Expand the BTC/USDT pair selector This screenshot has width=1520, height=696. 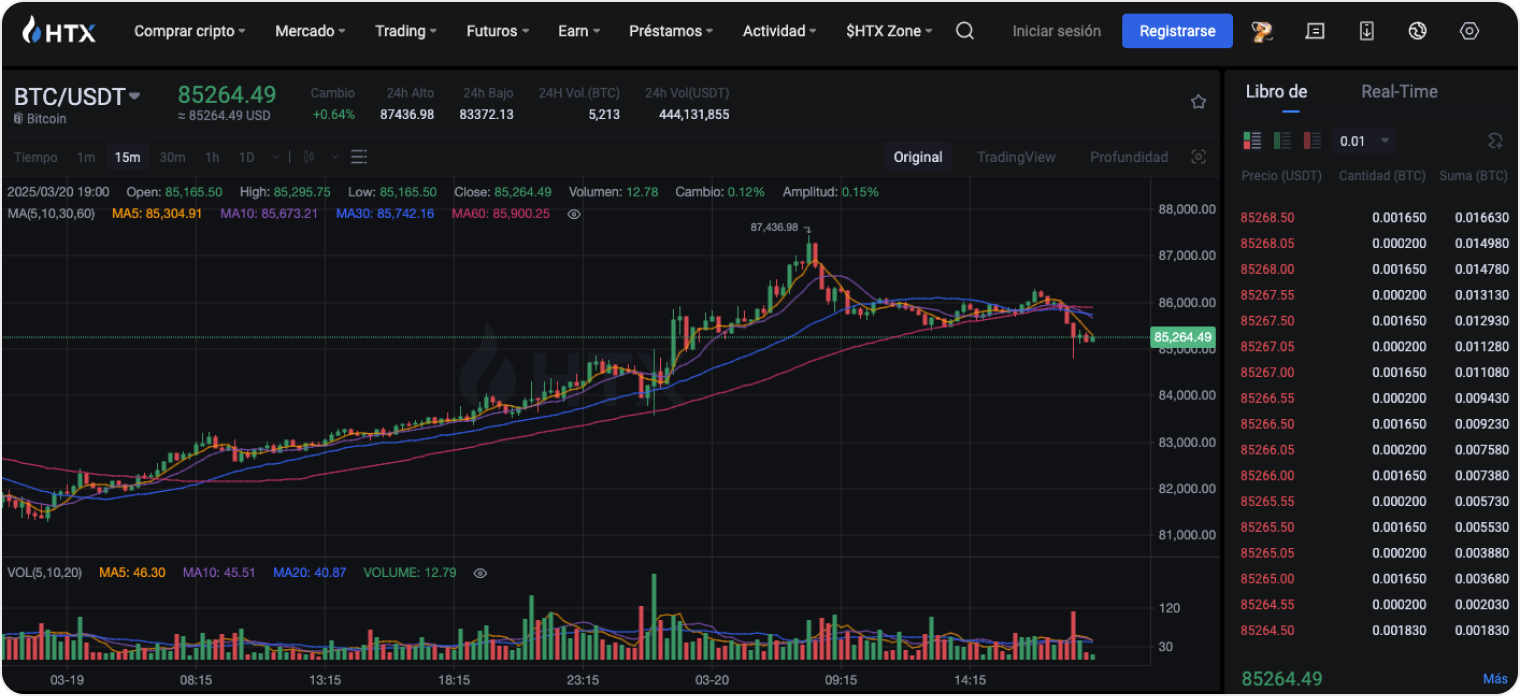point(135,96)
